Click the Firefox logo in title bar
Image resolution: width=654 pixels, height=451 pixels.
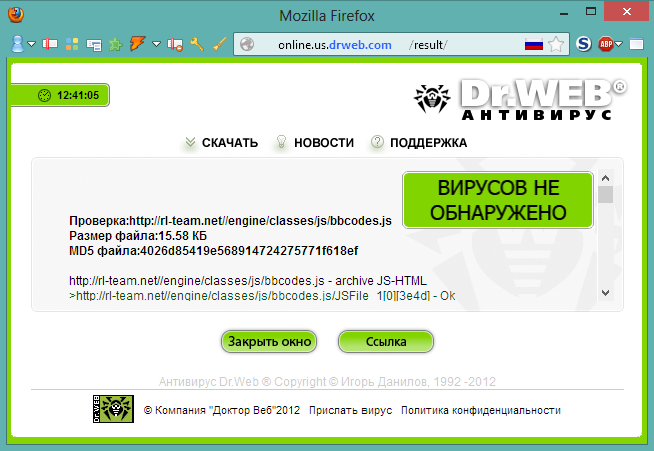[16, 15]
